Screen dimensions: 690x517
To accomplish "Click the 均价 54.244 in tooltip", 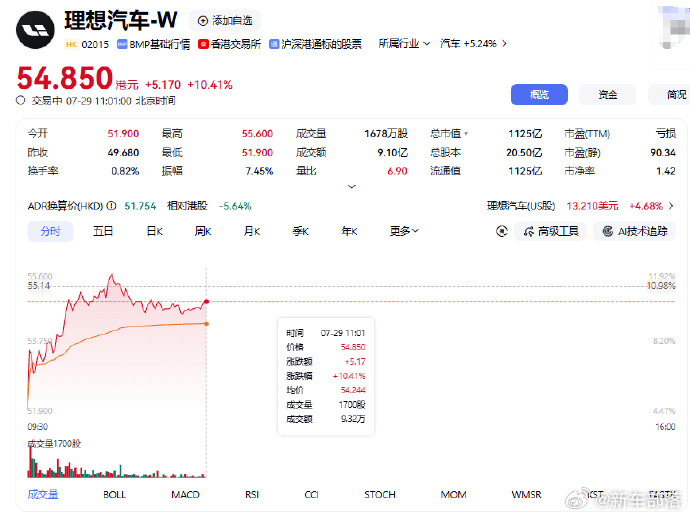I will click(353, 390).
